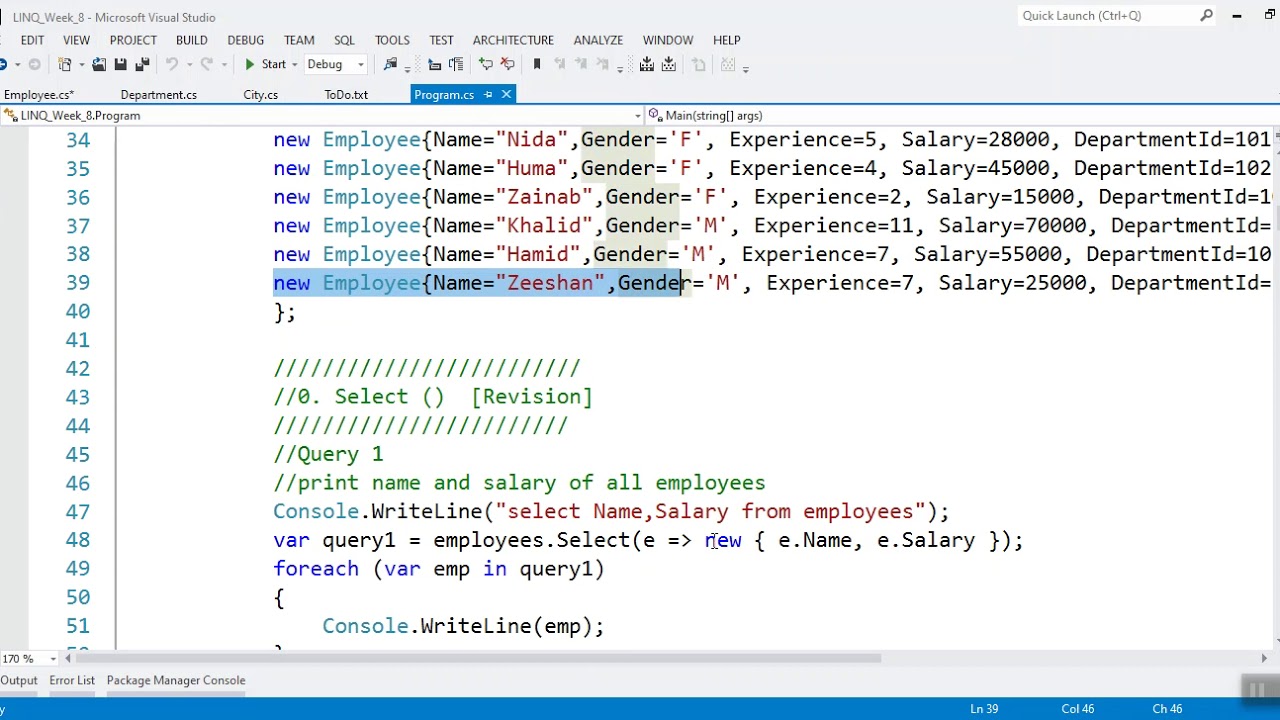
Task: Open the redo history dropdown arrow
Action: coord(224,65)
